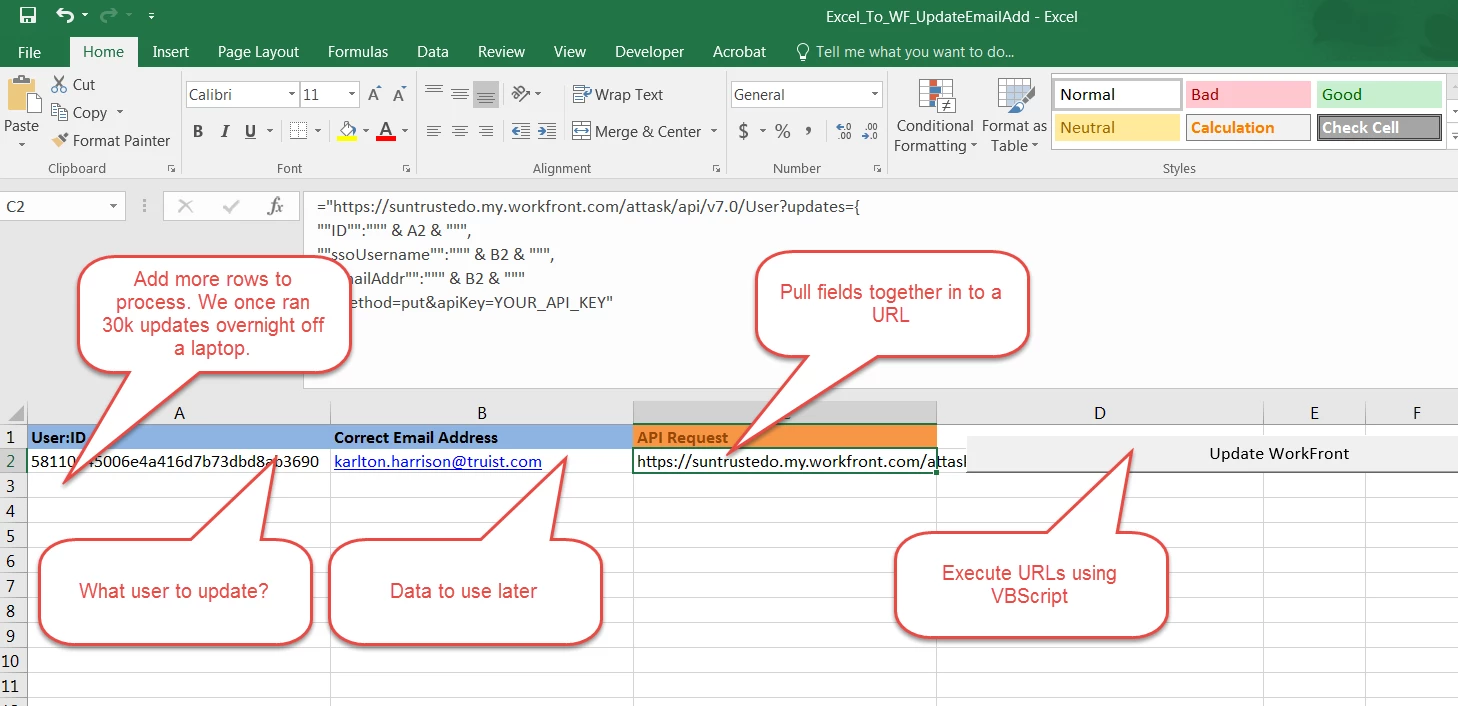1458x706 pixels.
Task: Apply the Good cell style
Action: 1379,95
